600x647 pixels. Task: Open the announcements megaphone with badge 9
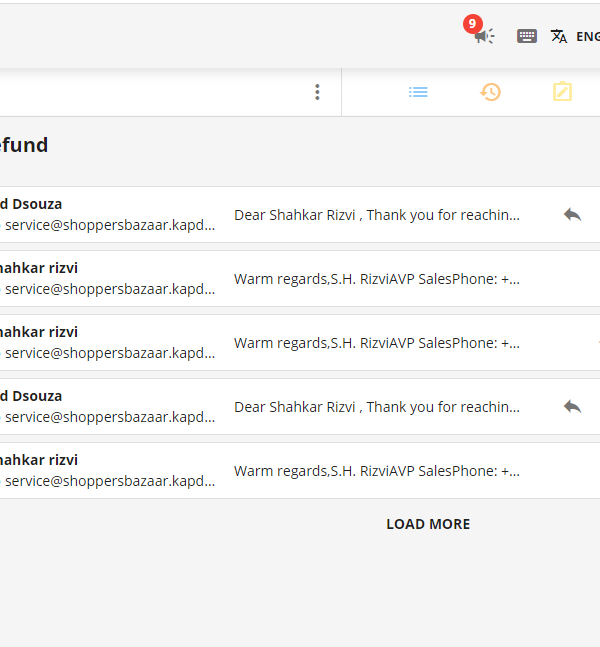484,36
